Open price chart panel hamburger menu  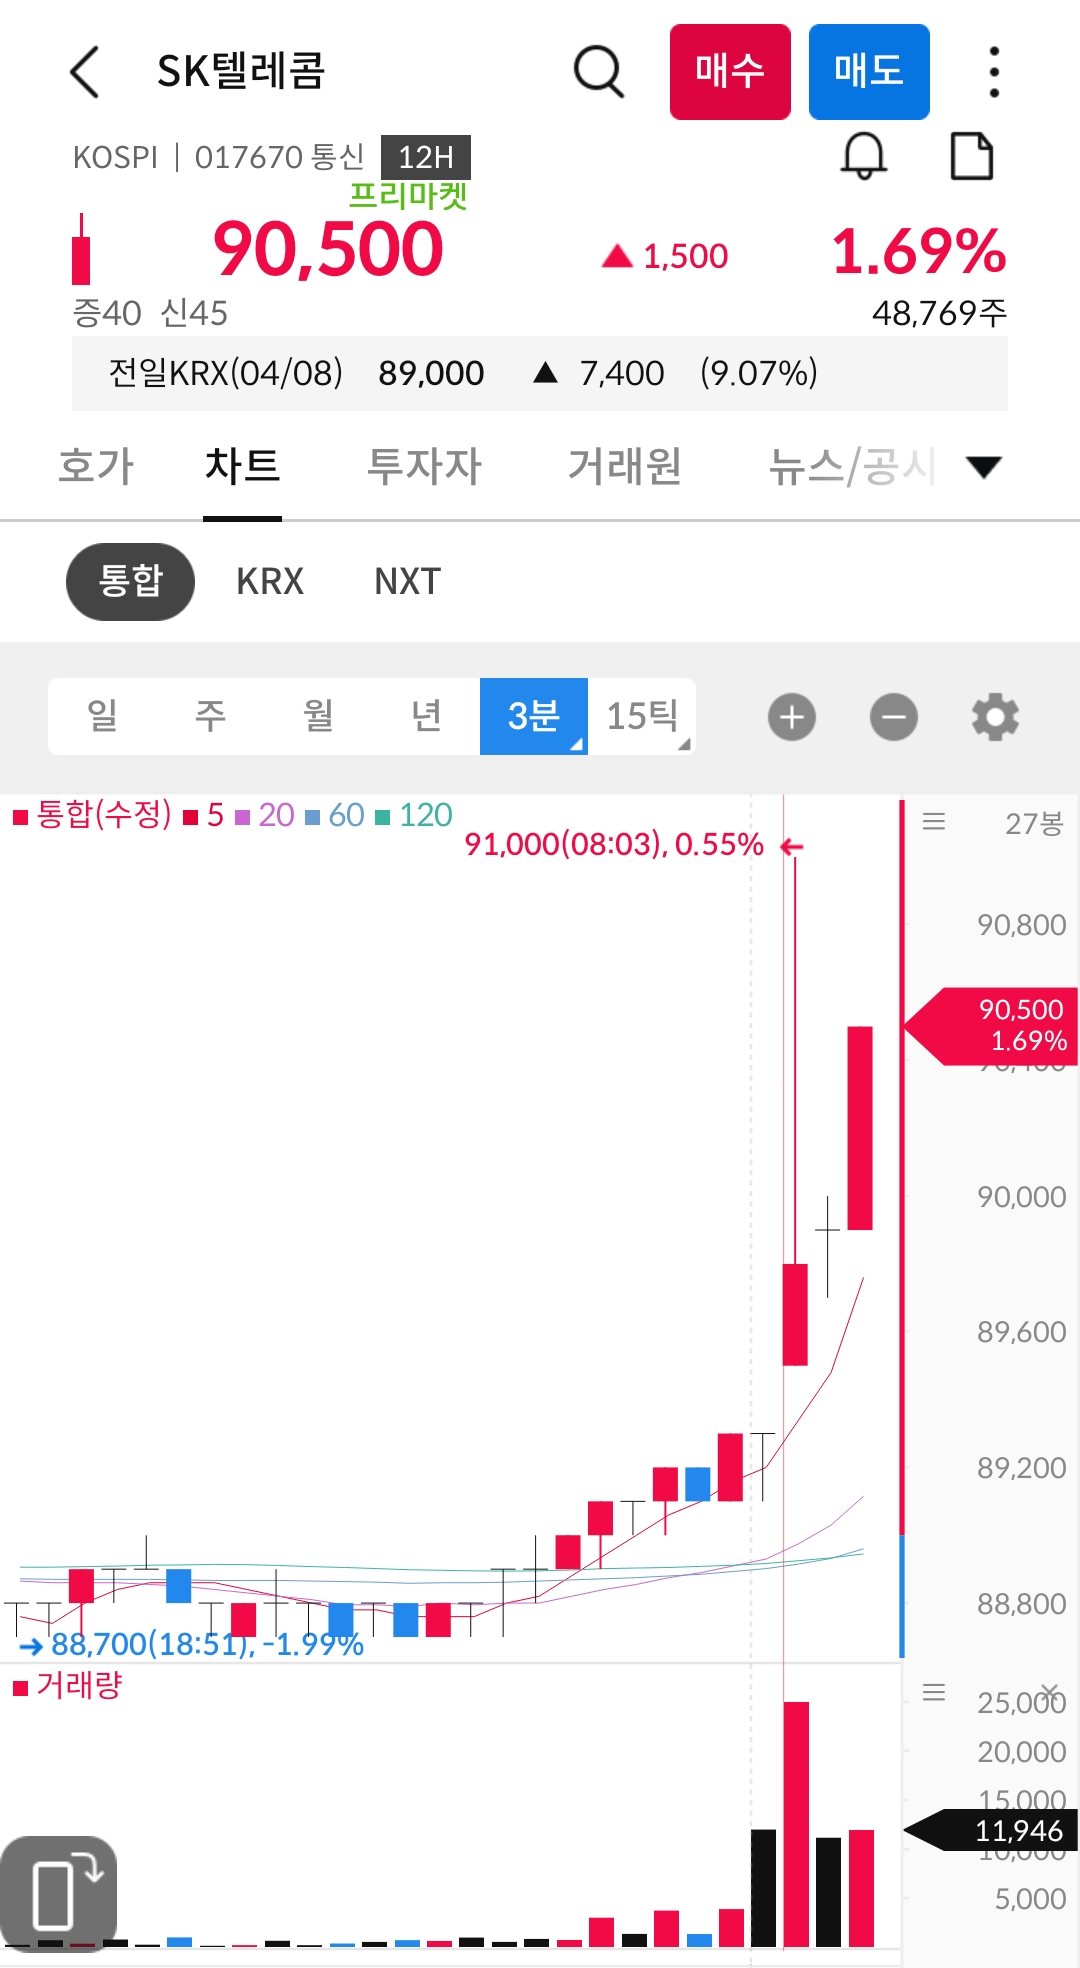(934, 822)
